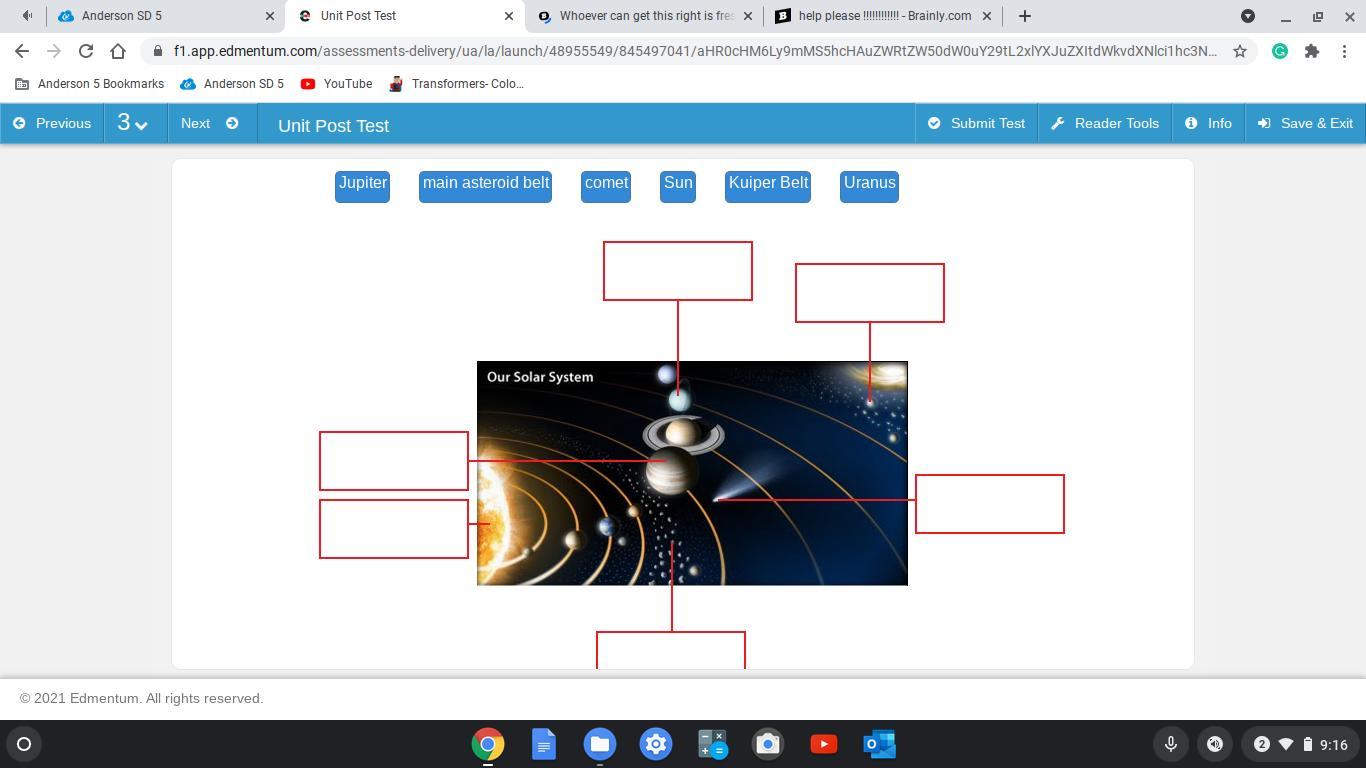
Task: Go back to the previous browser page
Action: [x=22, y=51]
